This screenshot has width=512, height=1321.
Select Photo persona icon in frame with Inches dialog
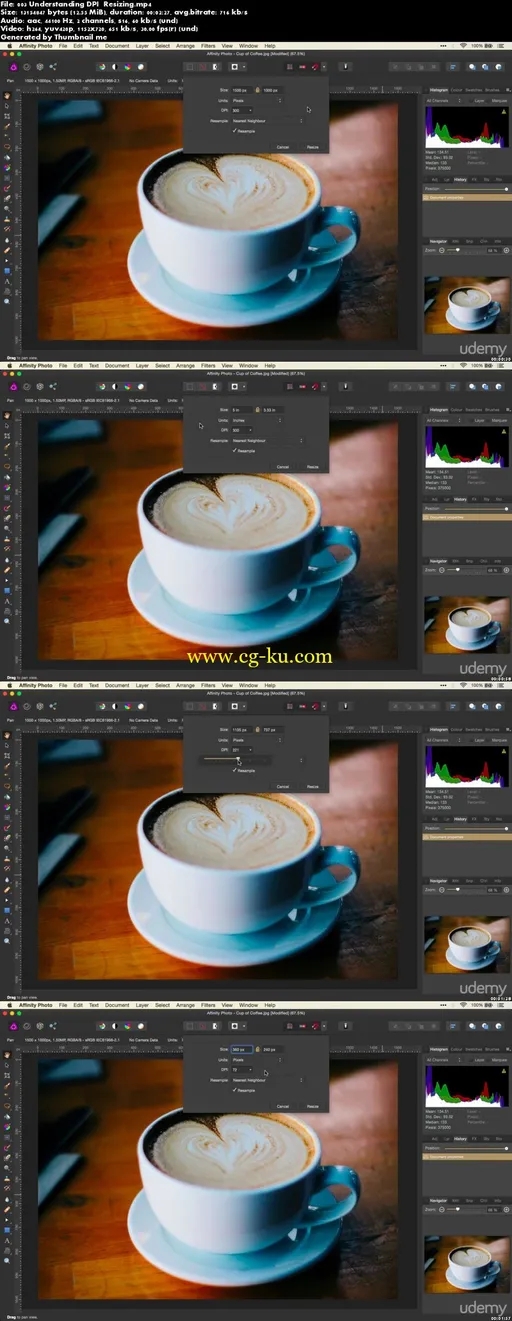click(x=14, y=385)
